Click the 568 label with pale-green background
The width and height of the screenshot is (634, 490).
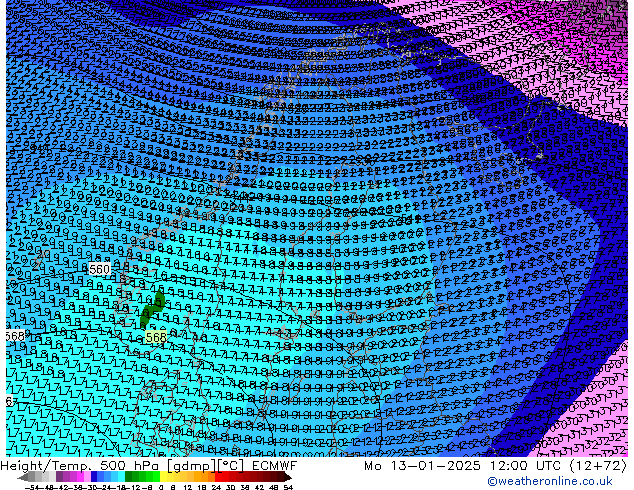[156, 337]
